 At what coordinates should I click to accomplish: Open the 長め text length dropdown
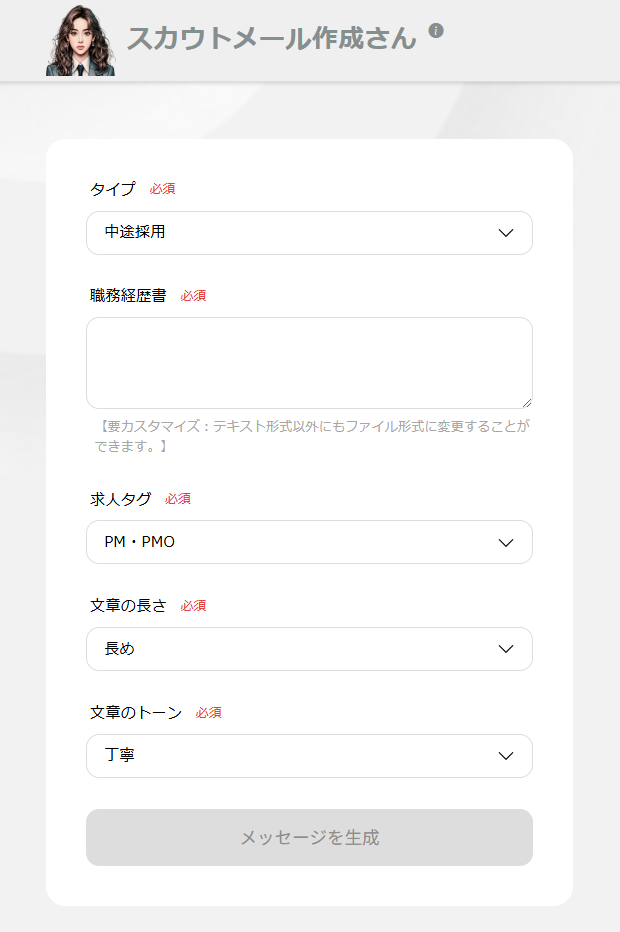(x=300, y=649)
